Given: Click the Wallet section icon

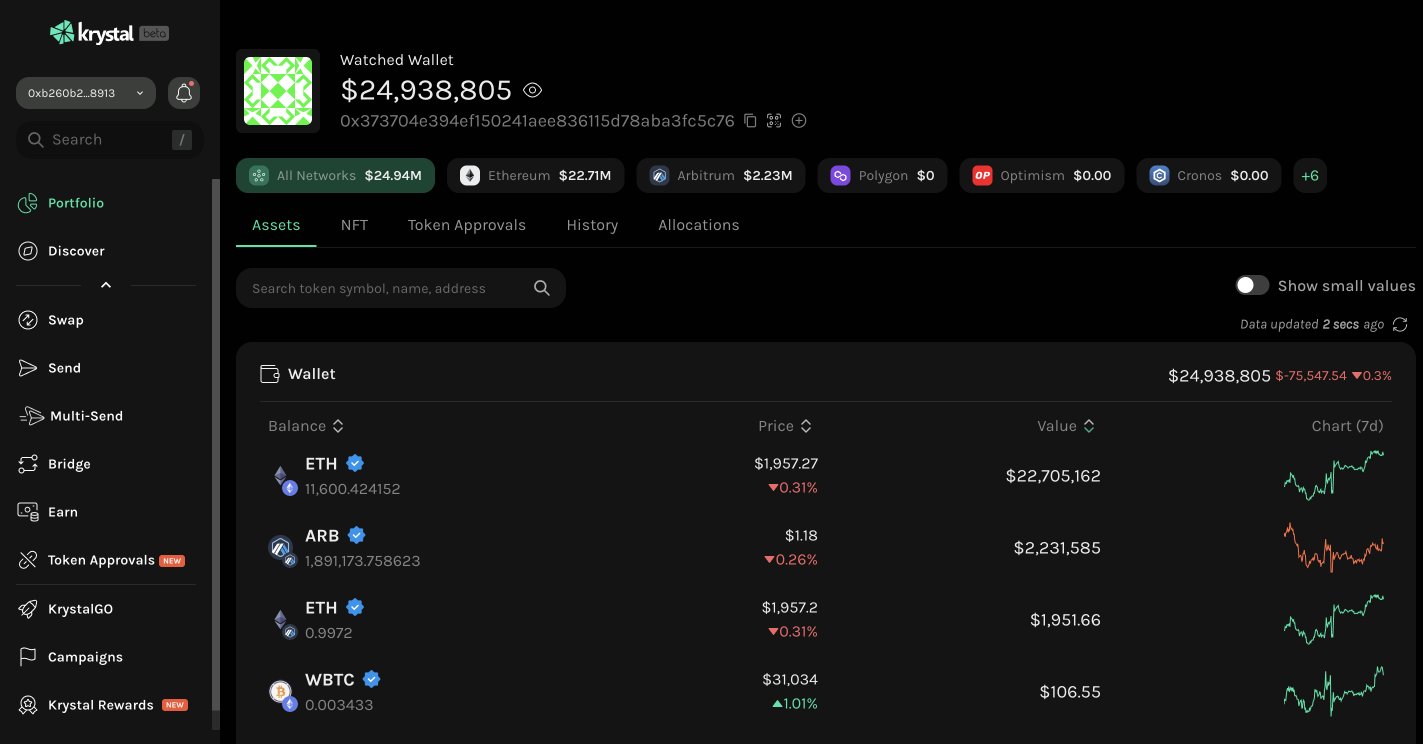Looking at the screenshot, I should (269, 374).
